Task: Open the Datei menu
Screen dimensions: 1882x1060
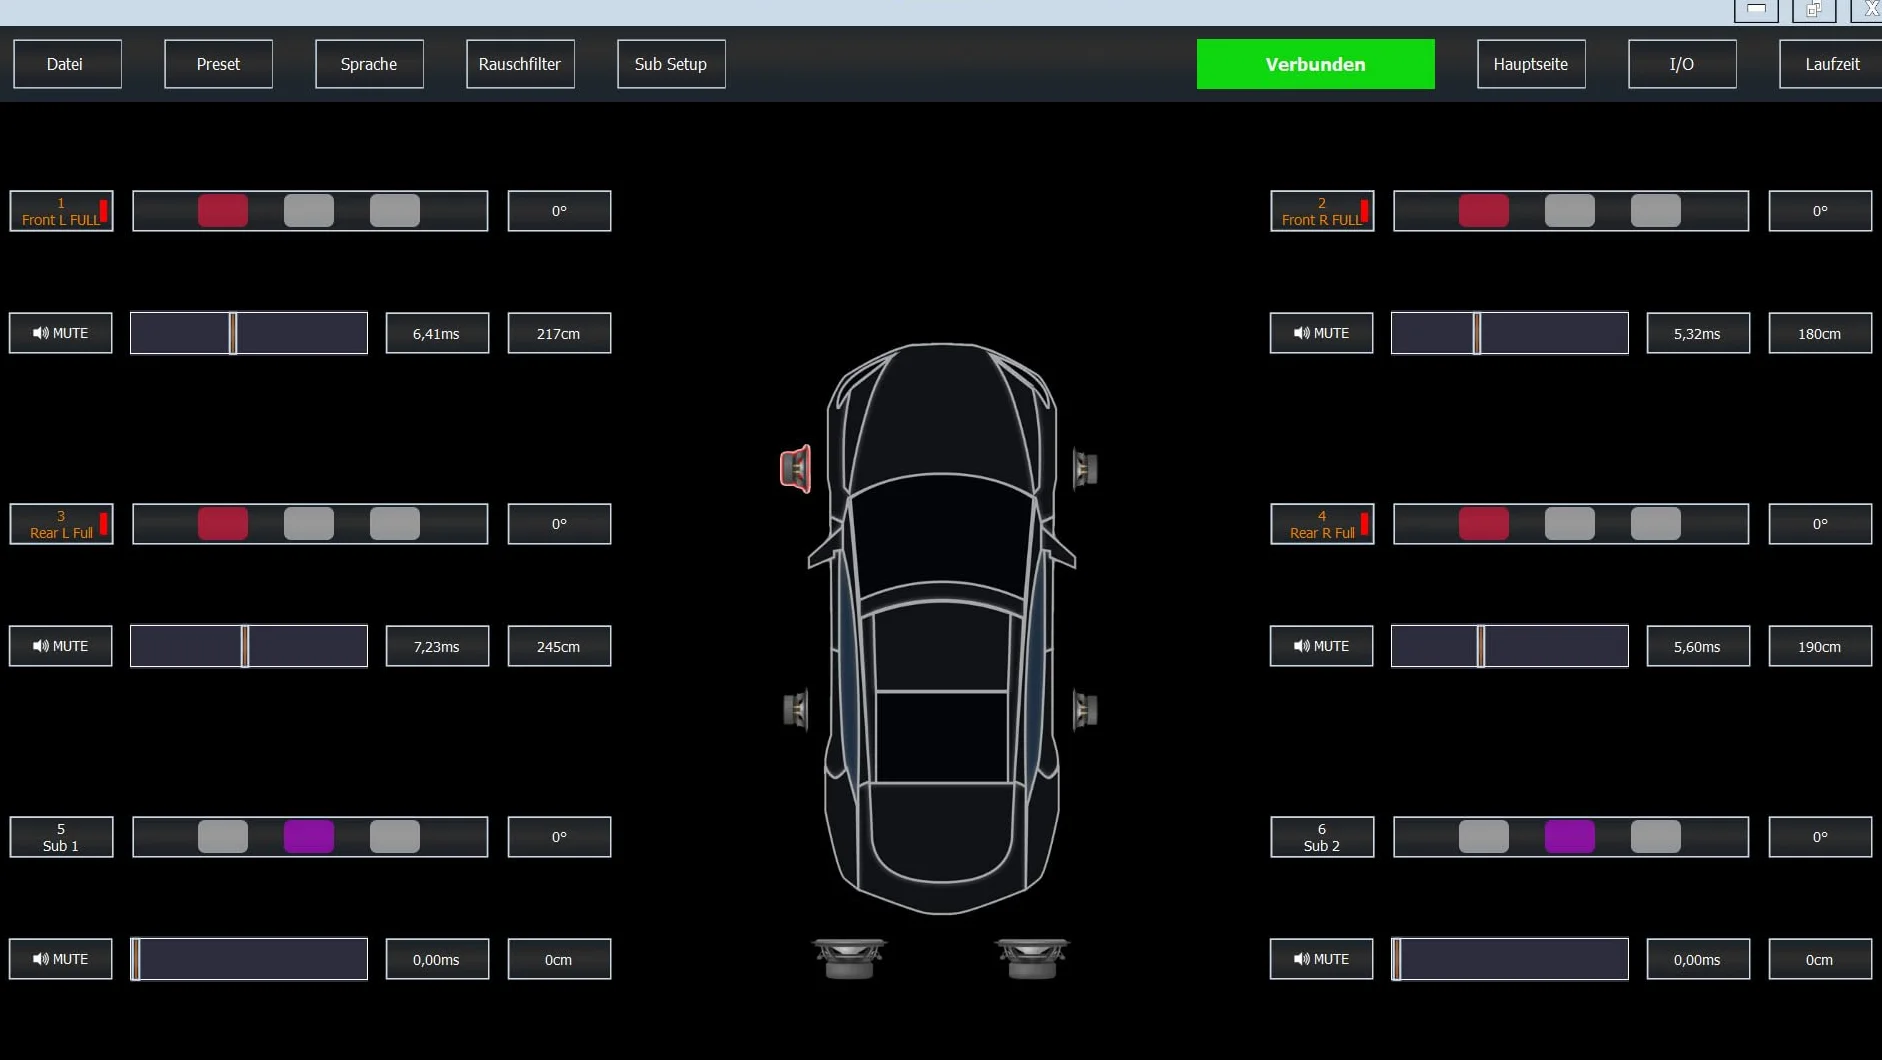Action: 67,64
